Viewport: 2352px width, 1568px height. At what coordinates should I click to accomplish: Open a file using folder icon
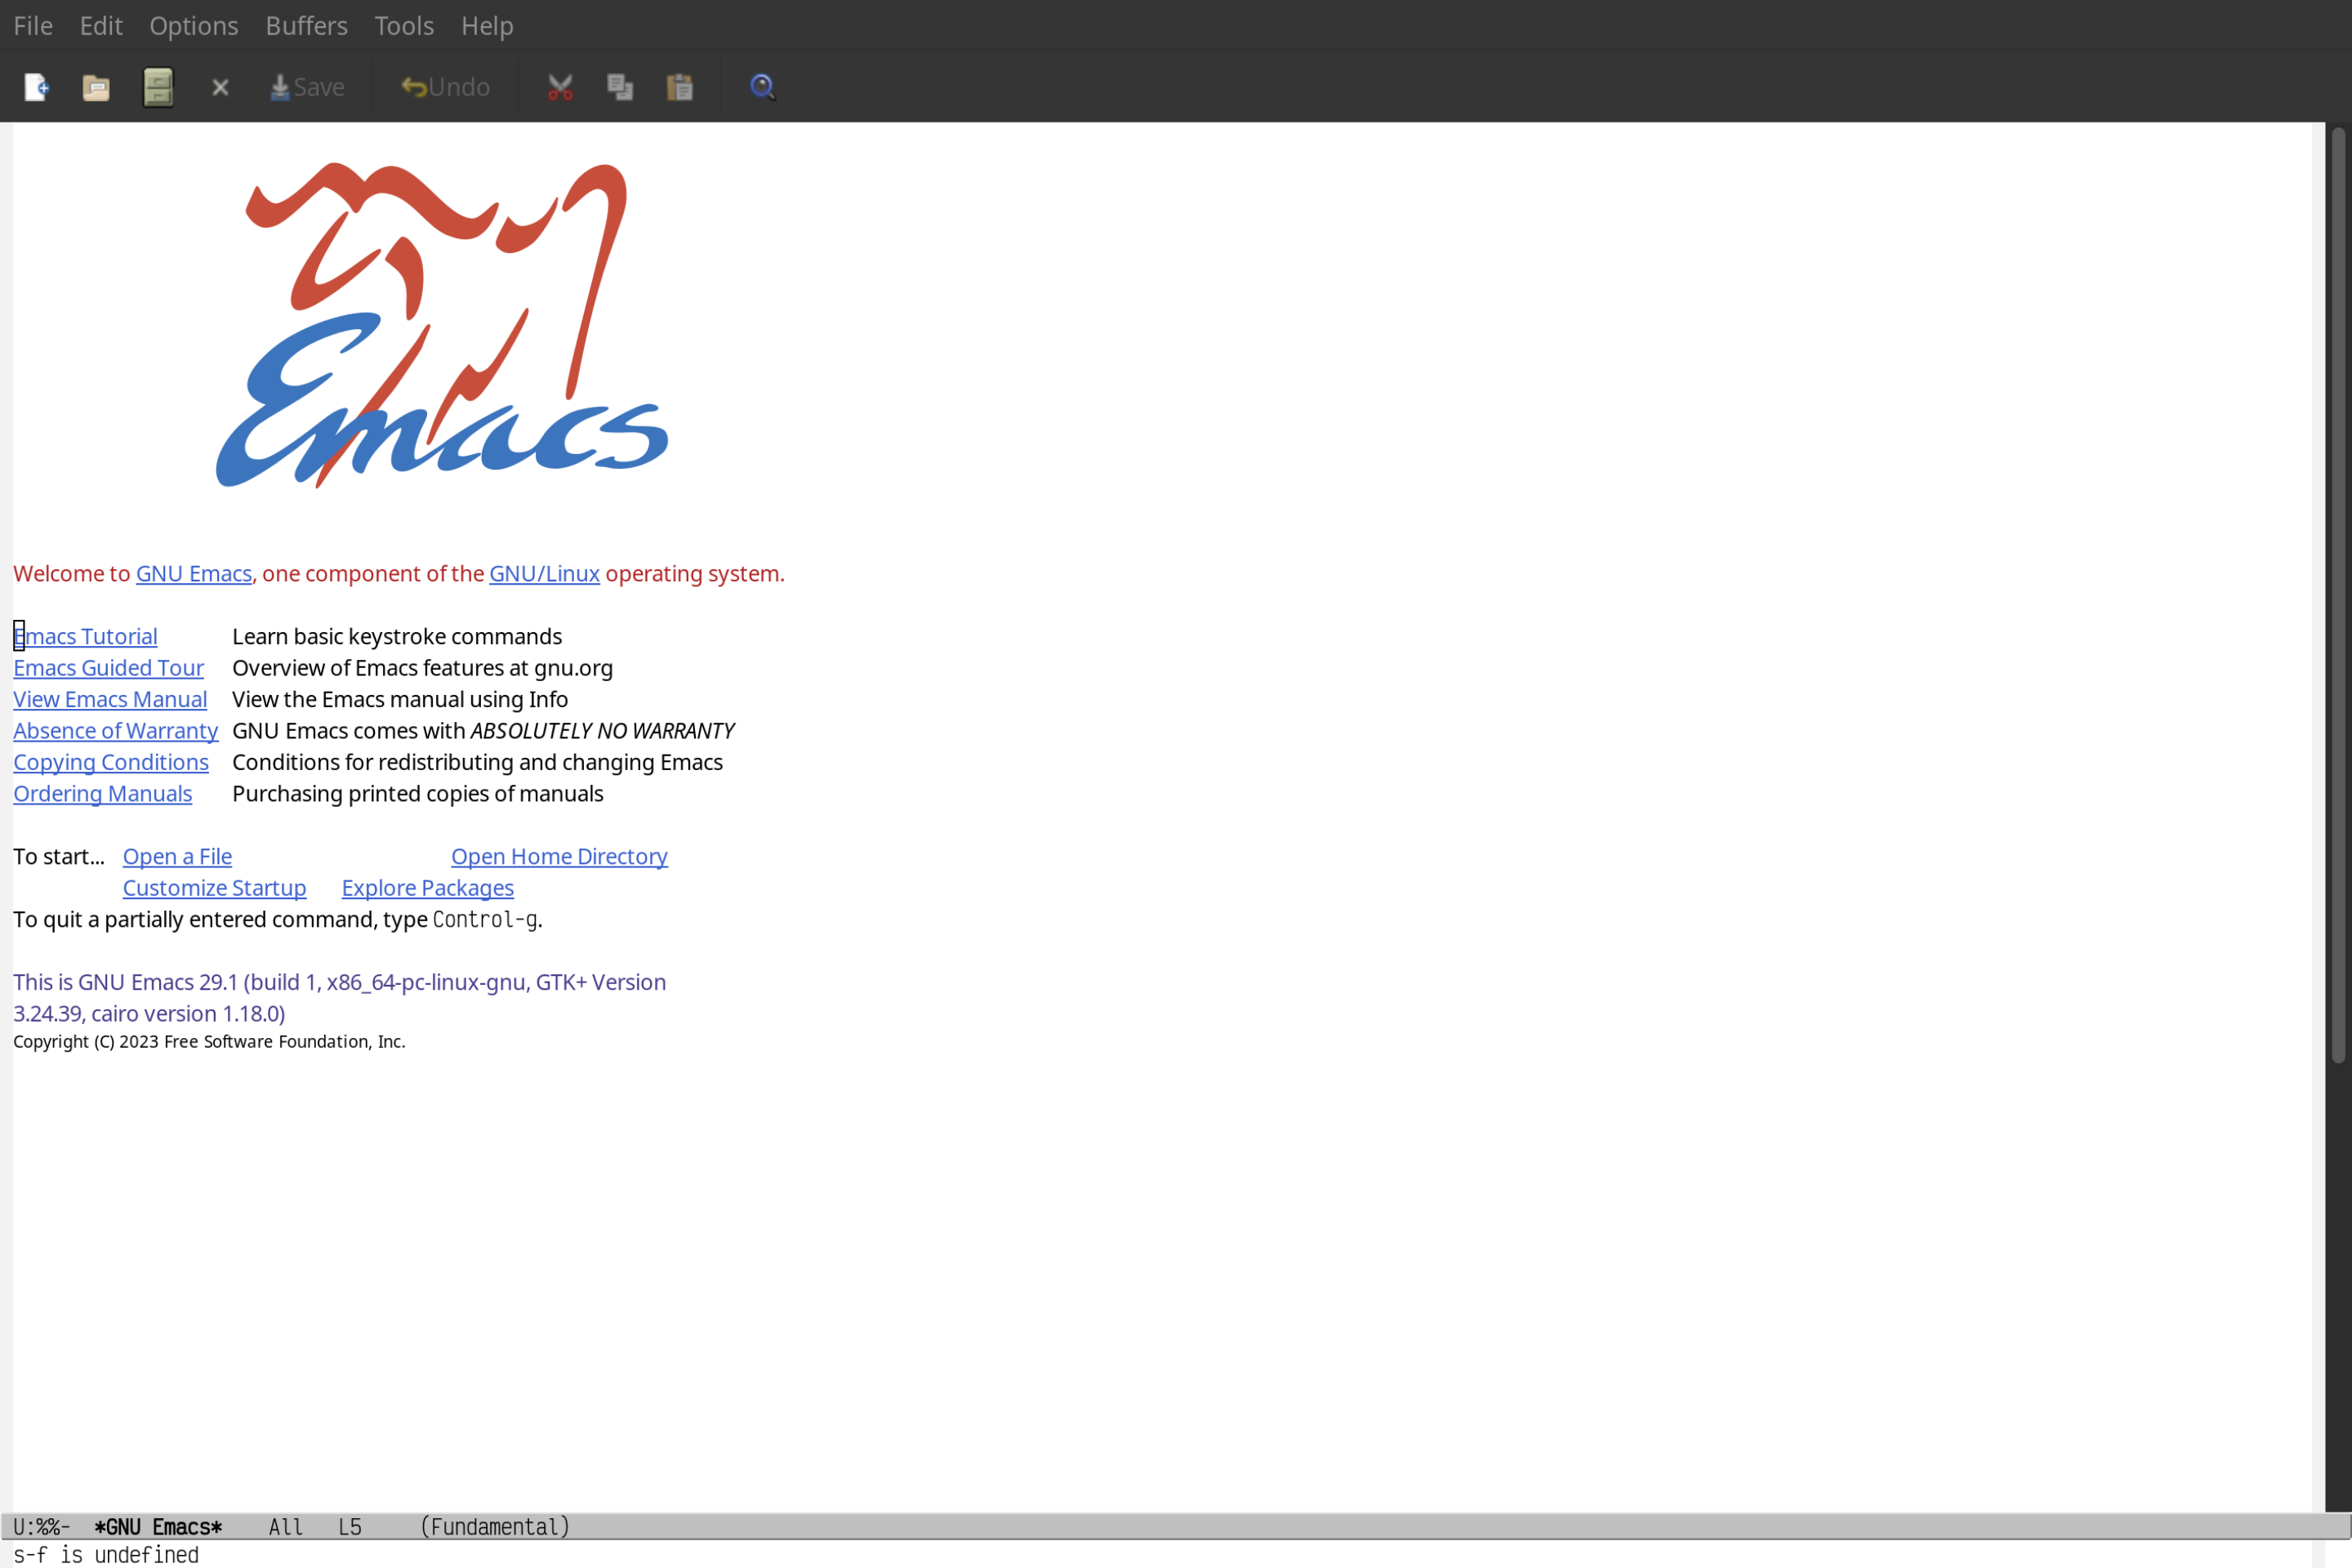(x=96, y=86)
